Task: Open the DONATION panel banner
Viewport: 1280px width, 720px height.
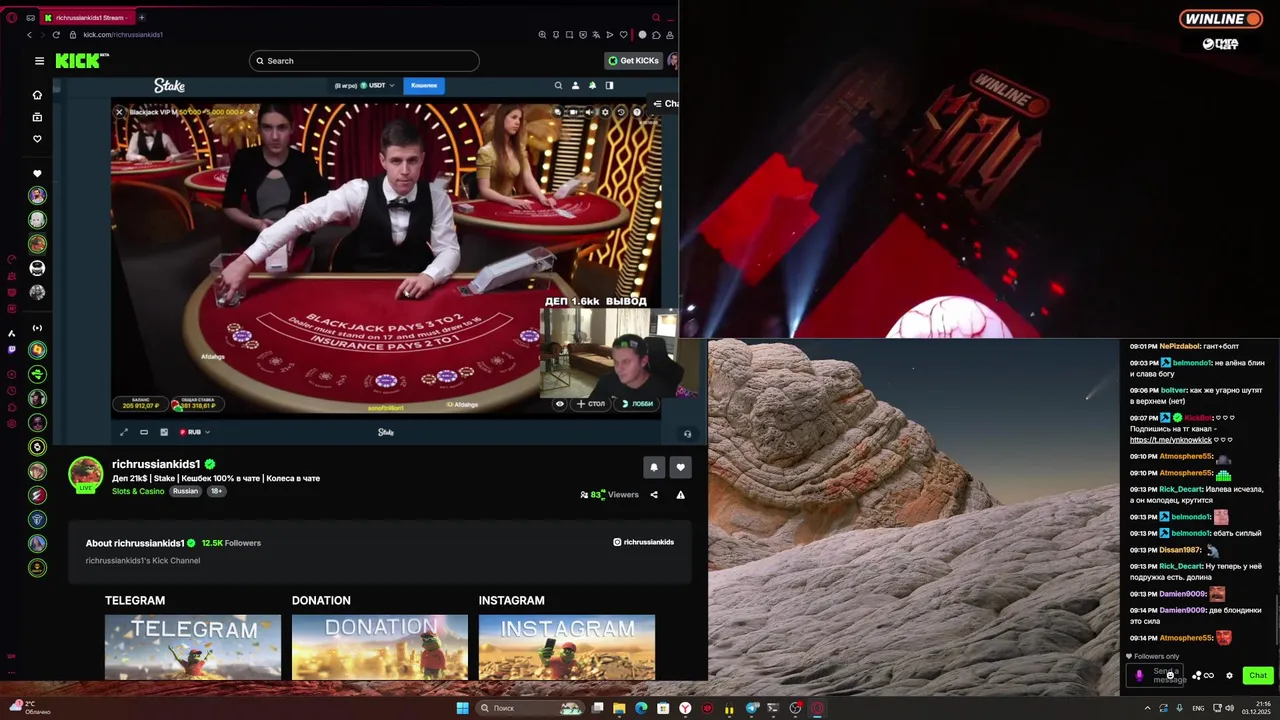Action: (x=380, y=647)
